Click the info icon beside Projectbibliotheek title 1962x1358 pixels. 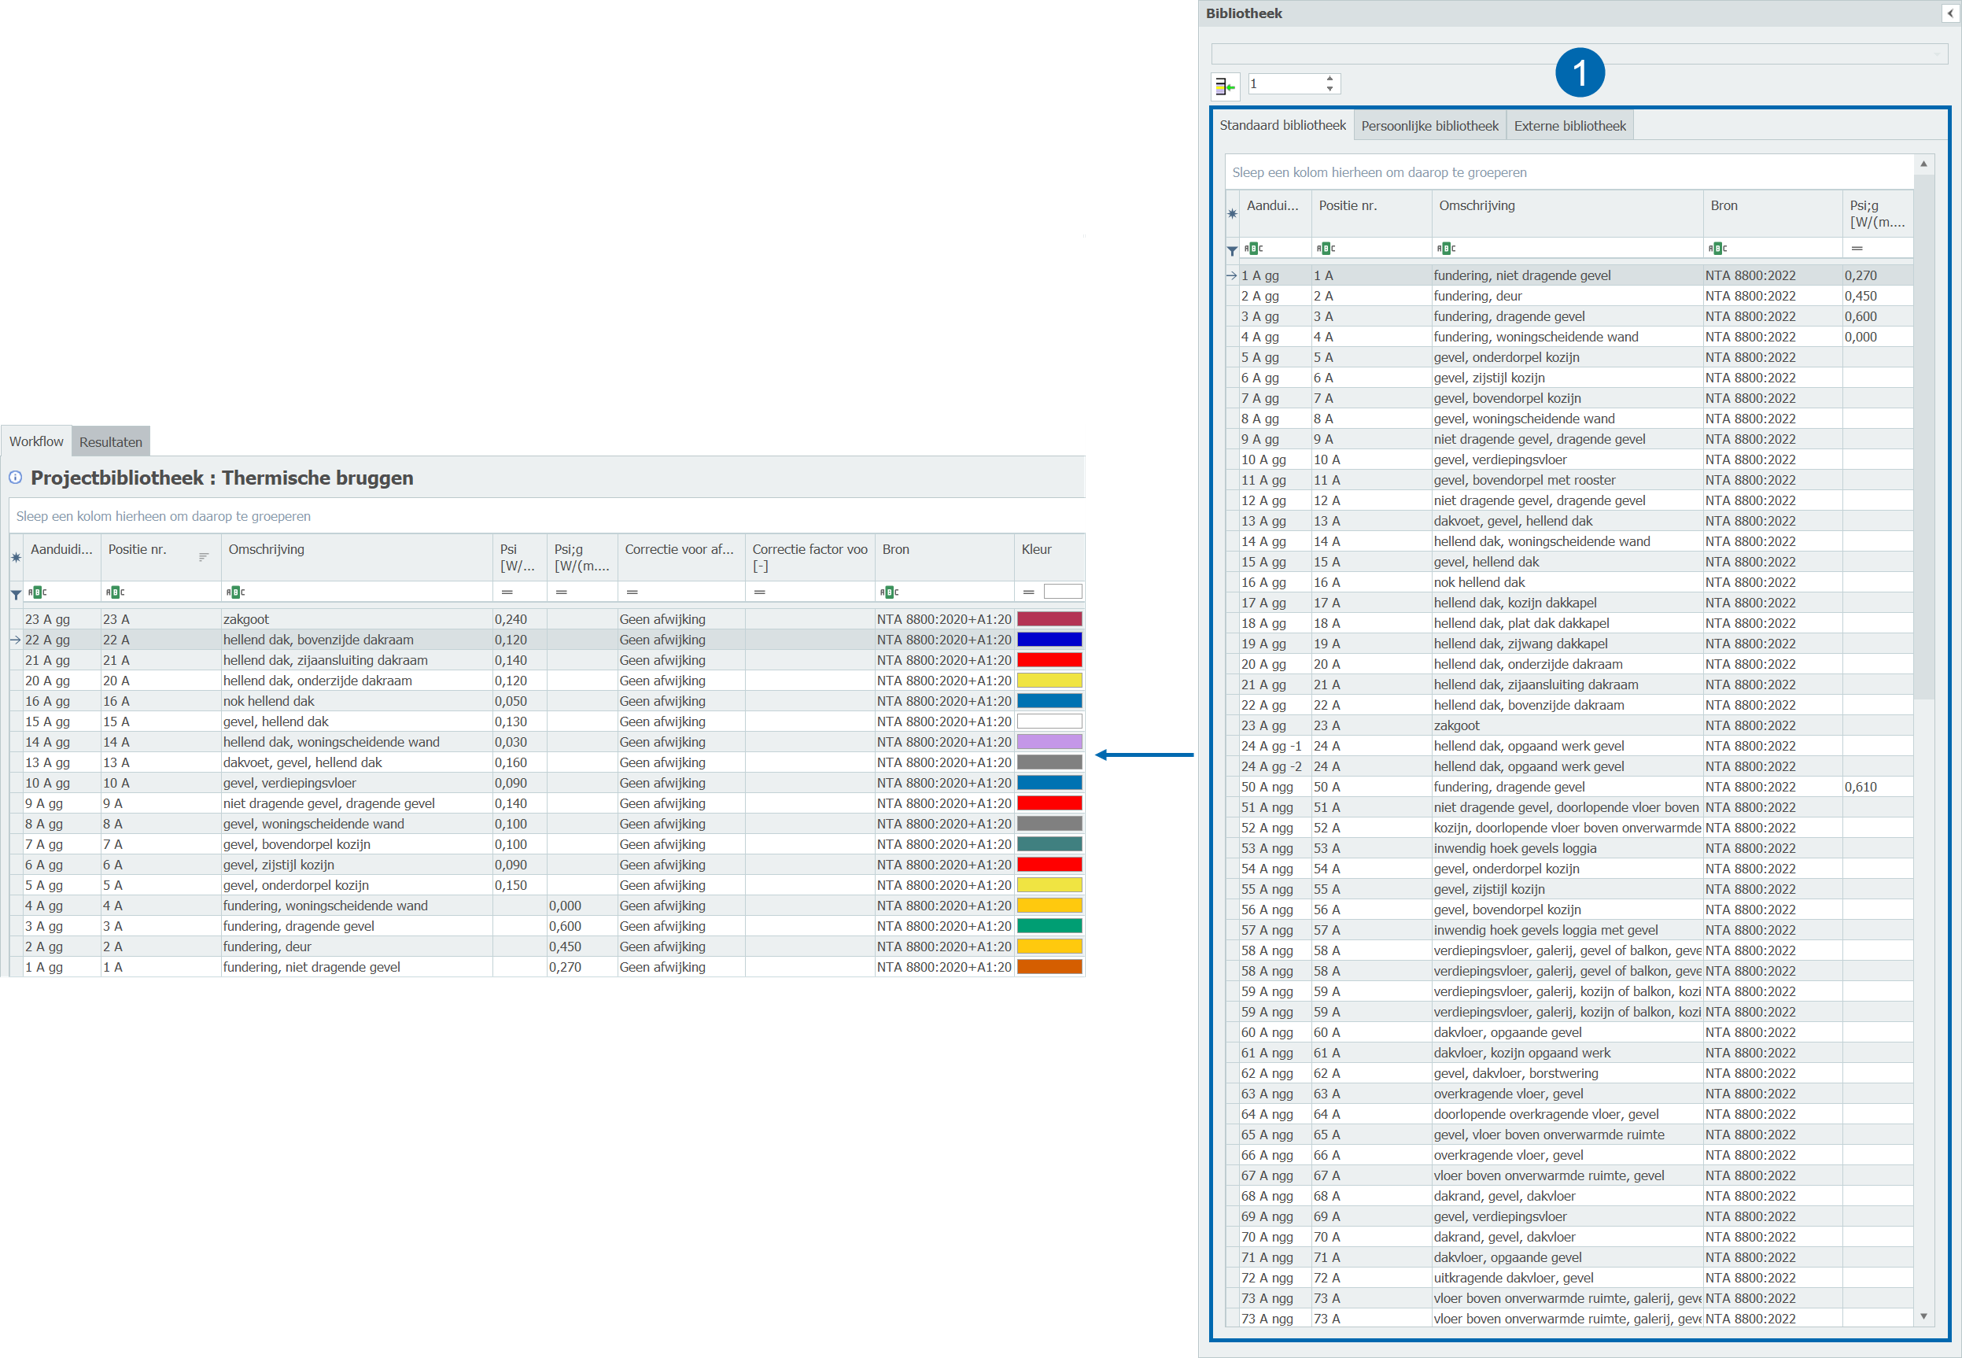coord(16,478)
